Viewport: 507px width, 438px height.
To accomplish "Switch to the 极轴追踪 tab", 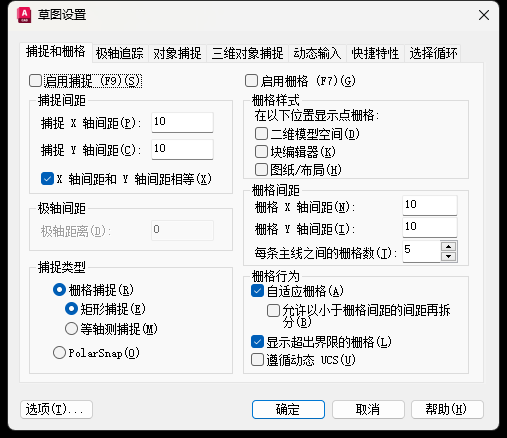I will (120, 53).
